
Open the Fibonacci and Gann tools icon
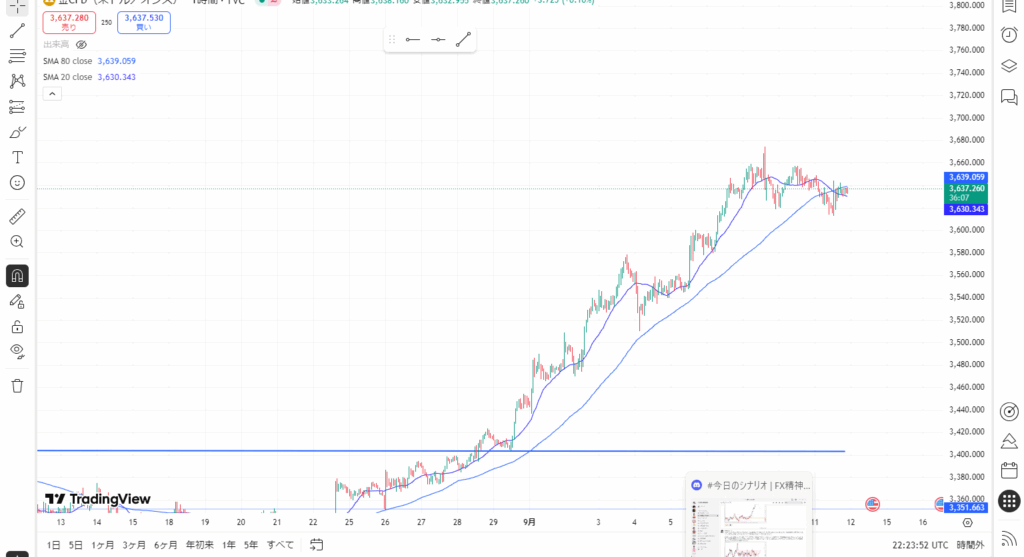pos(17,56)
